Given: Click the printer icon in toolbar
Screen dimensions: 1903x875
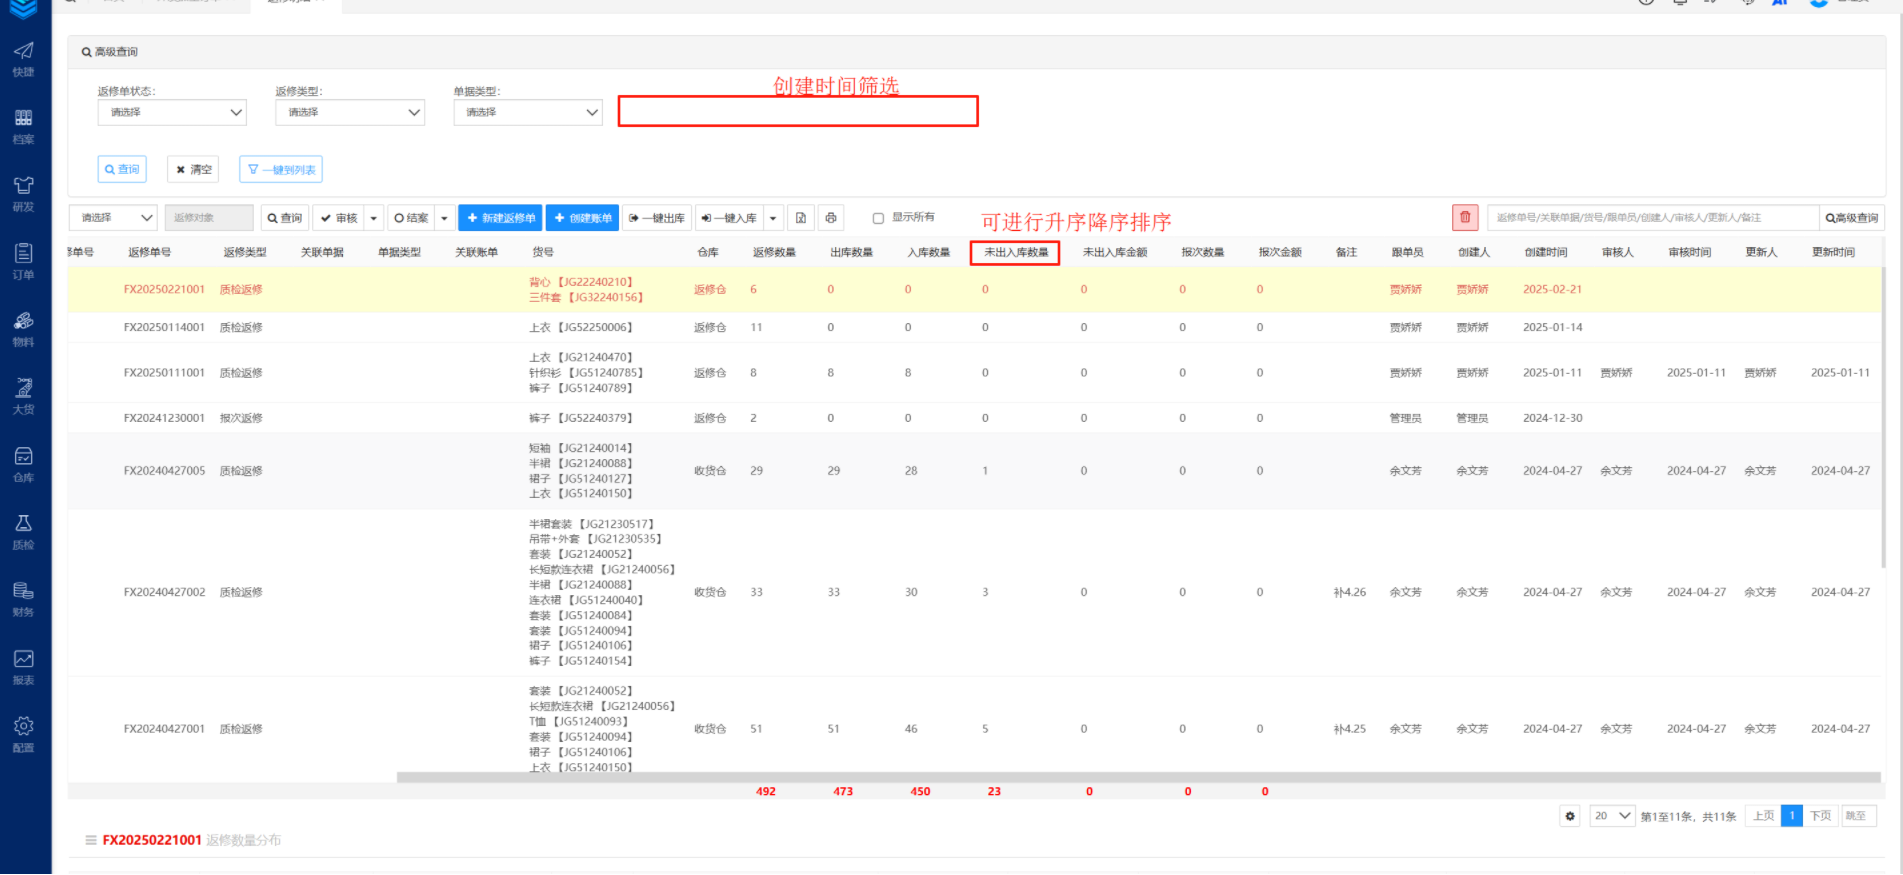Looking at the screenshot, I should (x=830, y=218).
